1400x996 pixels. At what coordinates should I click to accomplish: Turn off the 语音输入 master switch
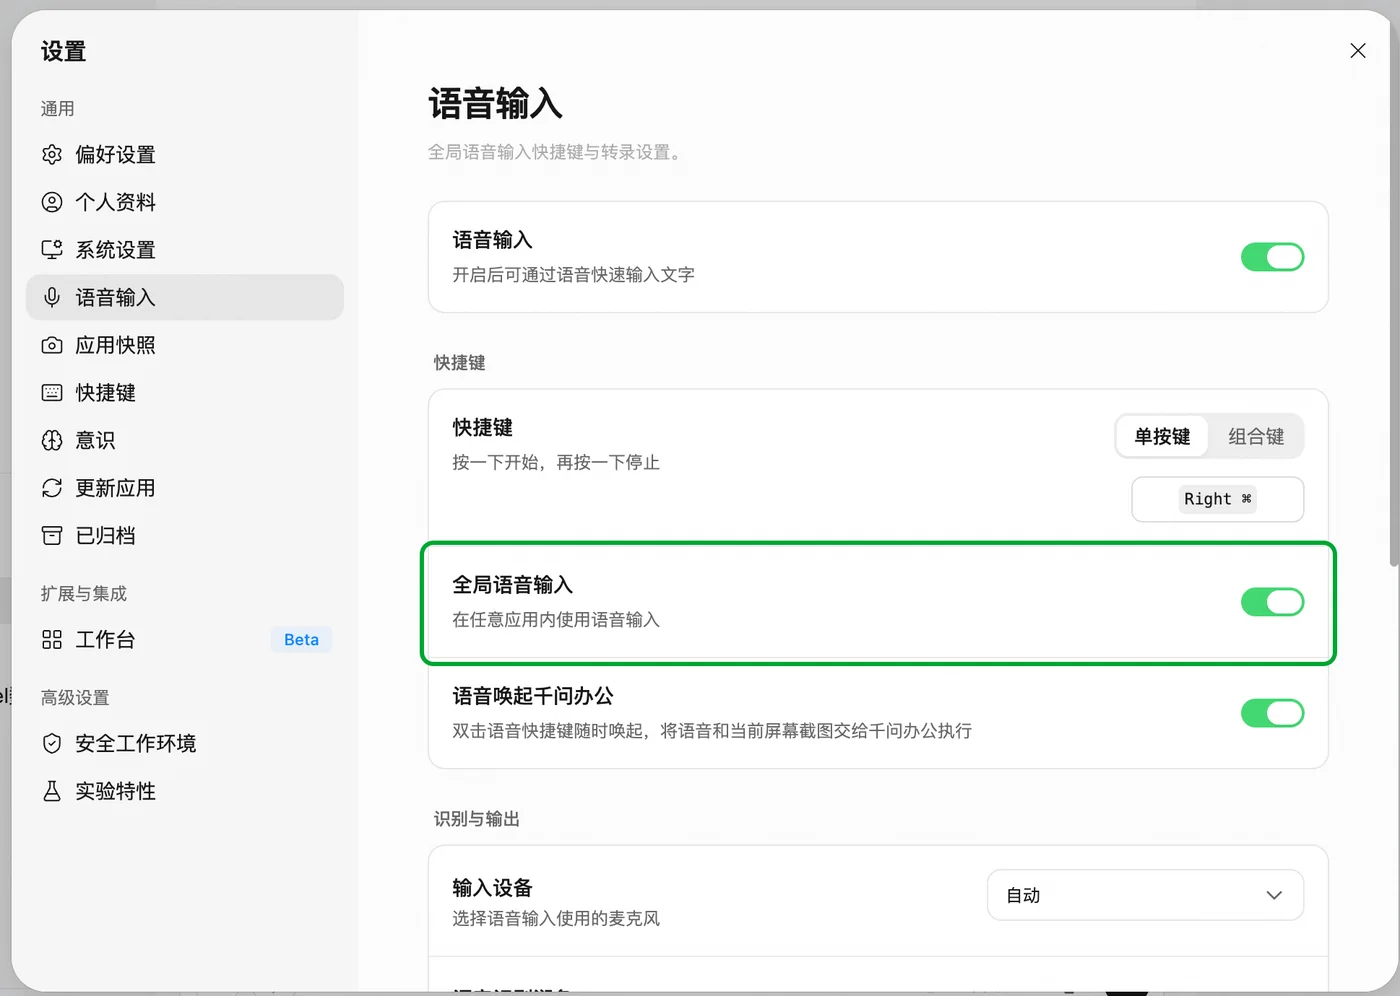click(x=1273, y=257)
